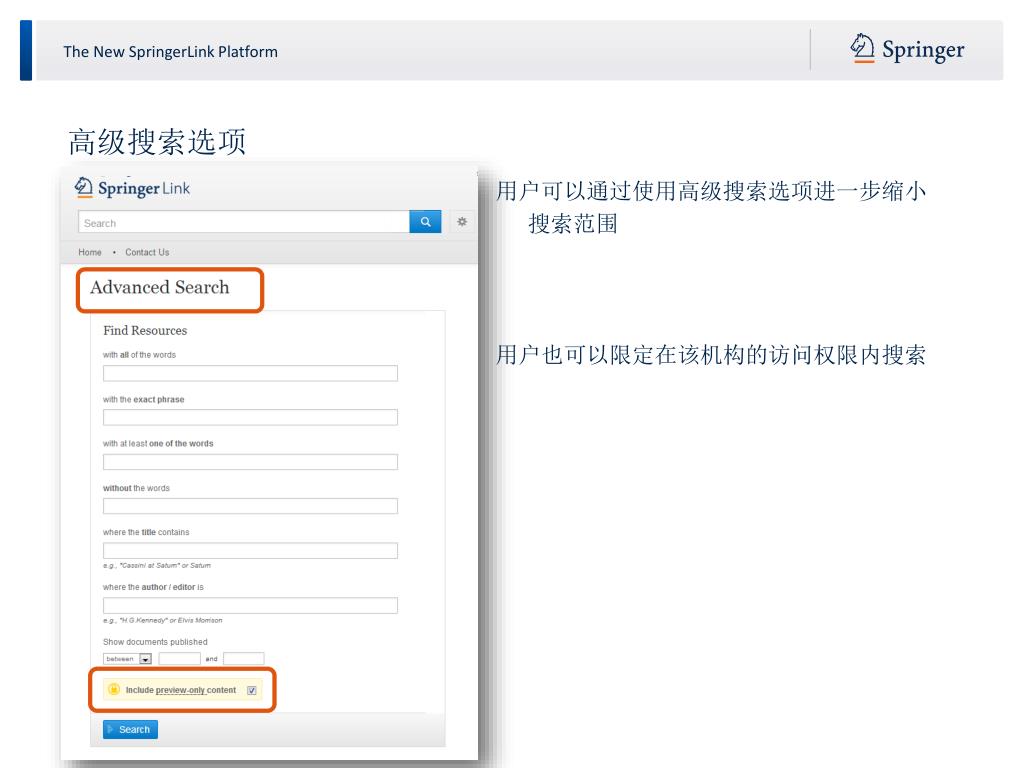Click the yellow lock preview-only icon

point(114,690)
